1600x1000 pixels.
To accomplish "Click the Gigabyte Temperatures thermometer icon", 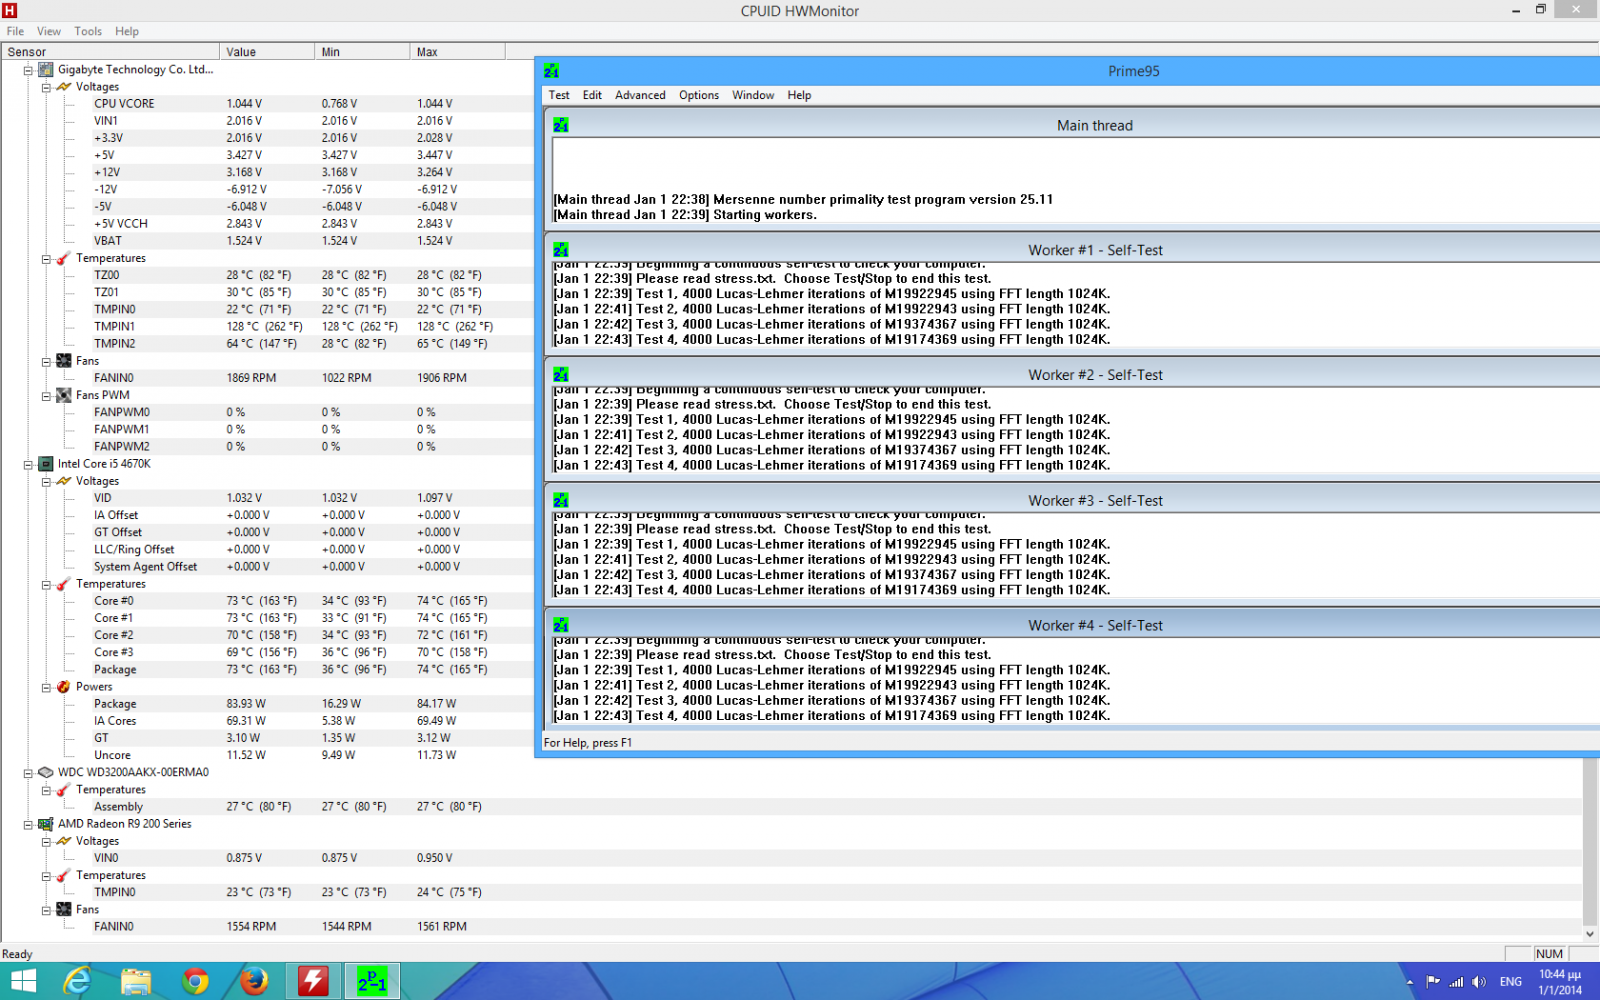I will (x=63, y=258).
